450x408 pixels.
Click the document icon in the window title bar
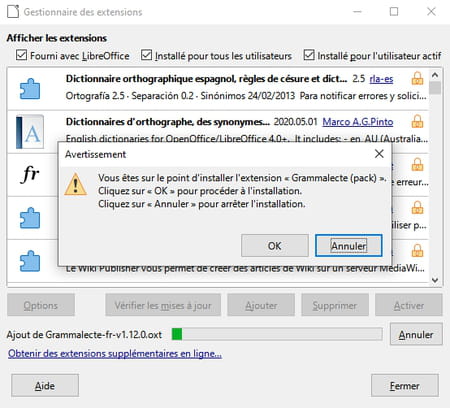point(13,12)
